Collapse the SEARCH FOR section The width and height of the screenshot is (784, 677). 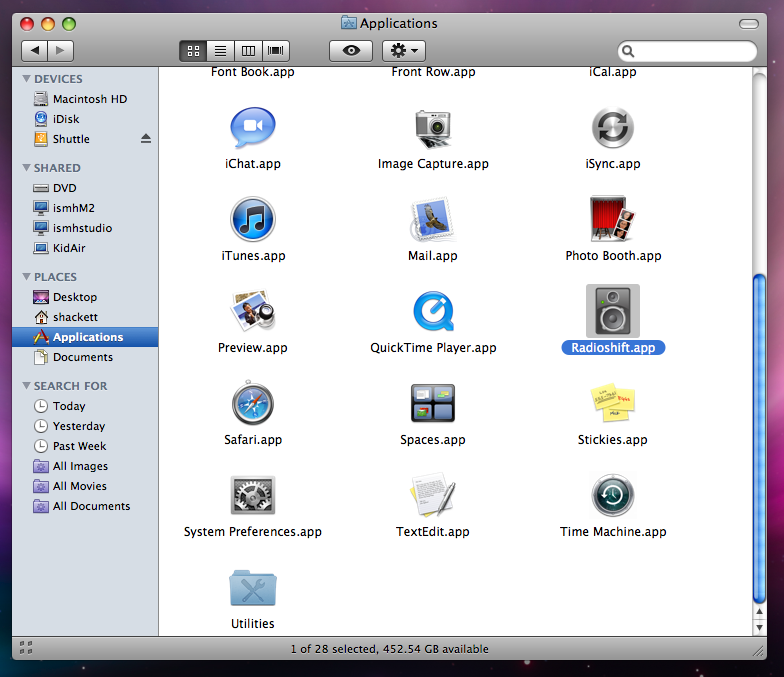pyautogui.click(x=26, y=386)
